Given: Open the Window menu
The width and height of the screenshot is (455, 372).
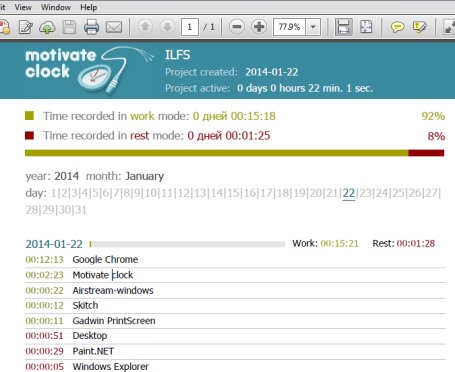Looking at the screenshot, I should pos(56,7).
